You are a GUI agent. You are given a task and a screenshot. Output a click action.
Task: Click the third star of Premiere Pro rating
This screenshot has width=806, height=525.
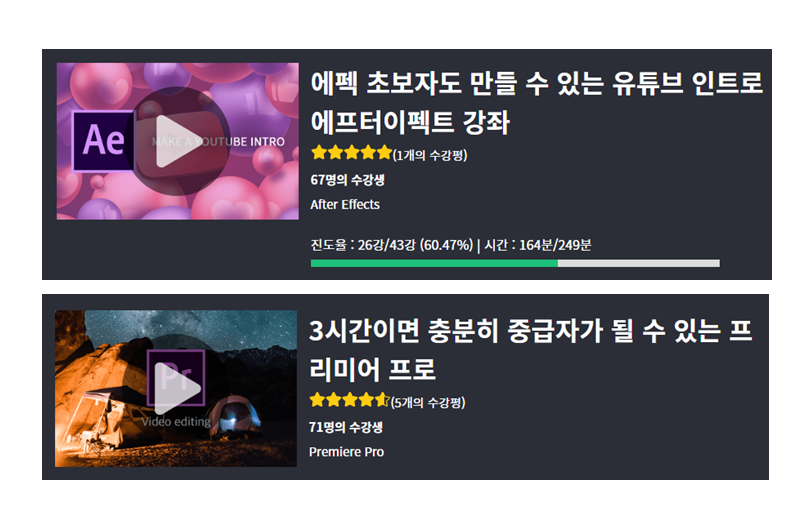(x=350, y=400)
